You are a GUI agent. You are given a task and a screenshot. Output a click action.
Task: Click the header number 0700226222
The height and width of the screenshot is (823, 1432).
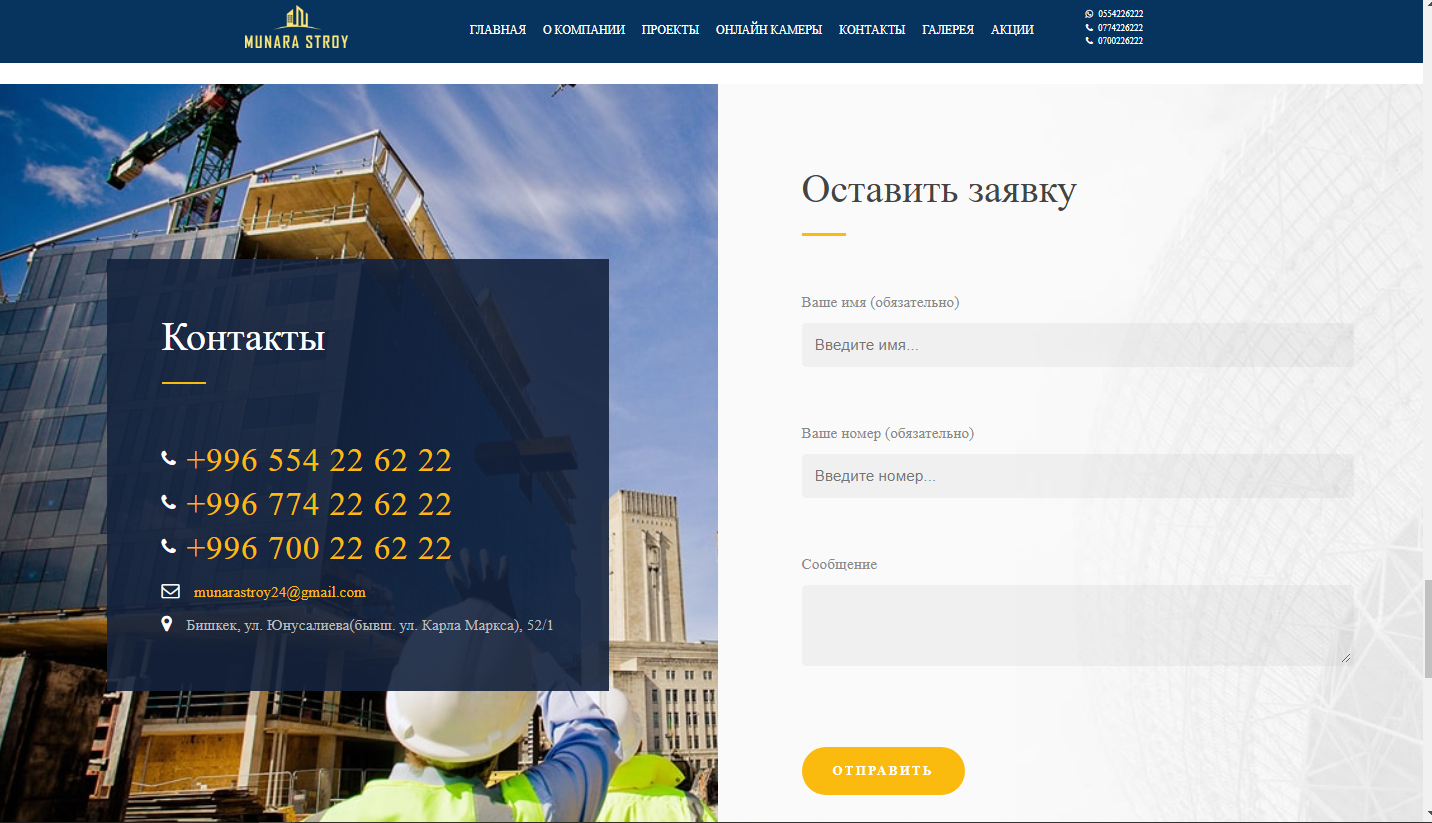click(1121, 41)
